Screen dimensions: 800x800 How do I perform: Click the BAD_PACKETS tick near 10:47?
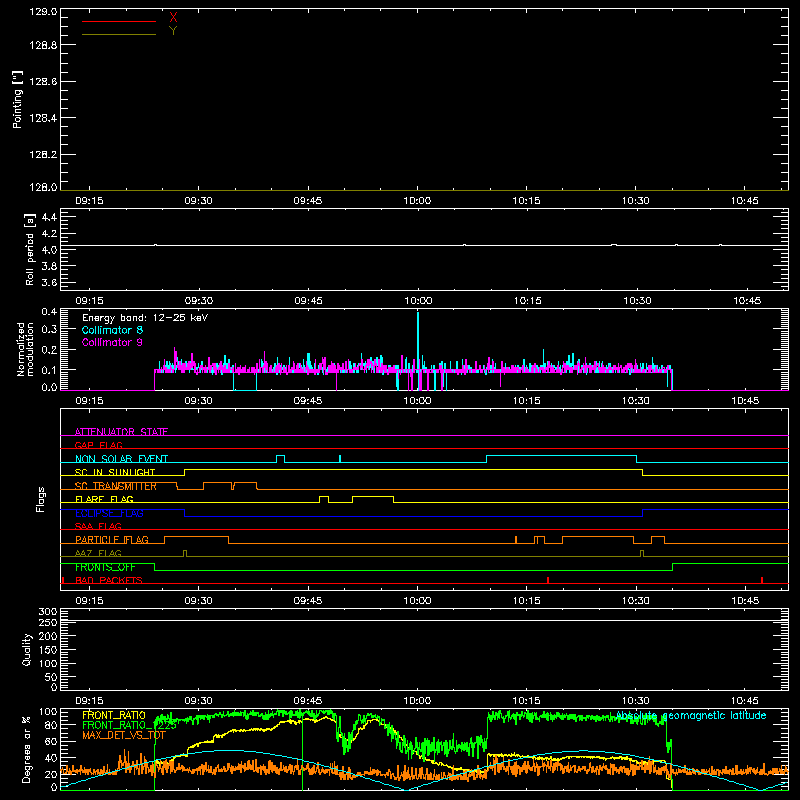762,580
